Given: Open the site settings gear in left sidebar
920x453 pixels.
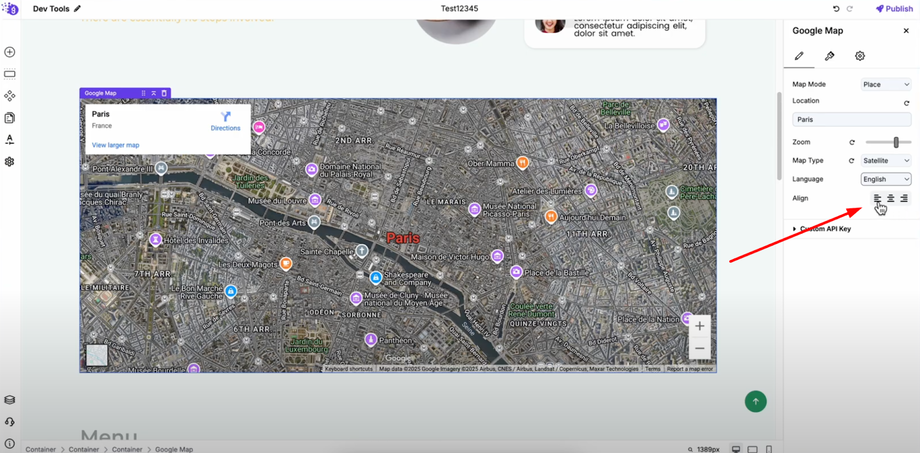Looking at the screenshot, I should (x=9, y=161).
